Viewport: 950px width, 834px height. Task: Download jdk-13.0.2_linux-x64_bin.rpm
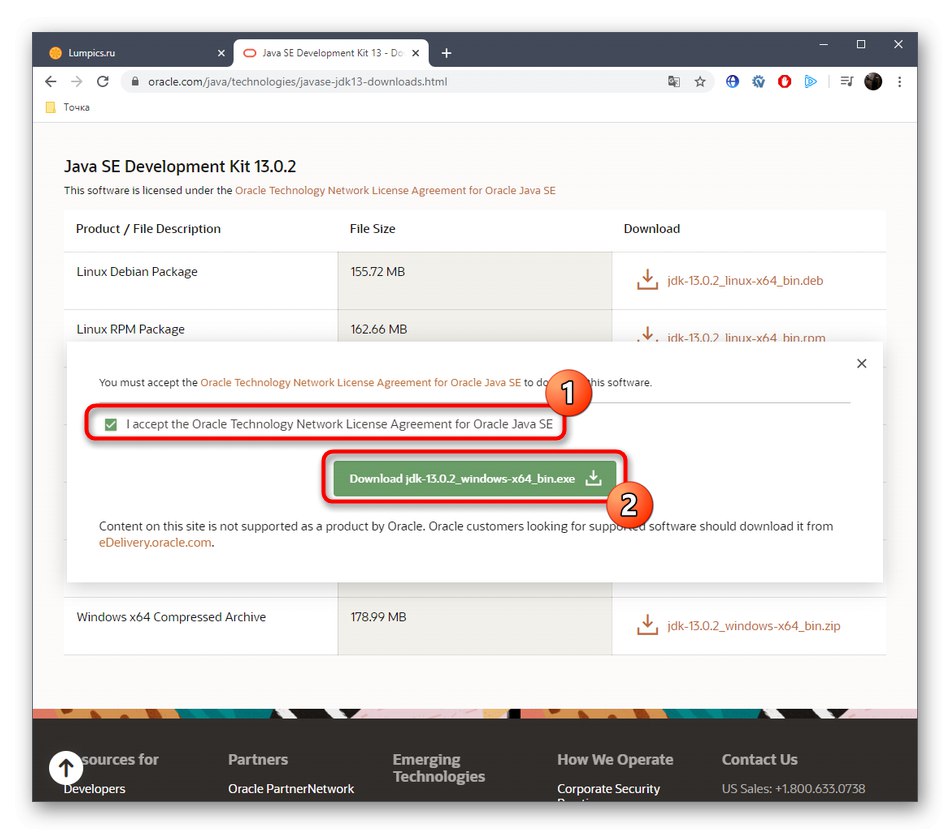coord(746,337)
